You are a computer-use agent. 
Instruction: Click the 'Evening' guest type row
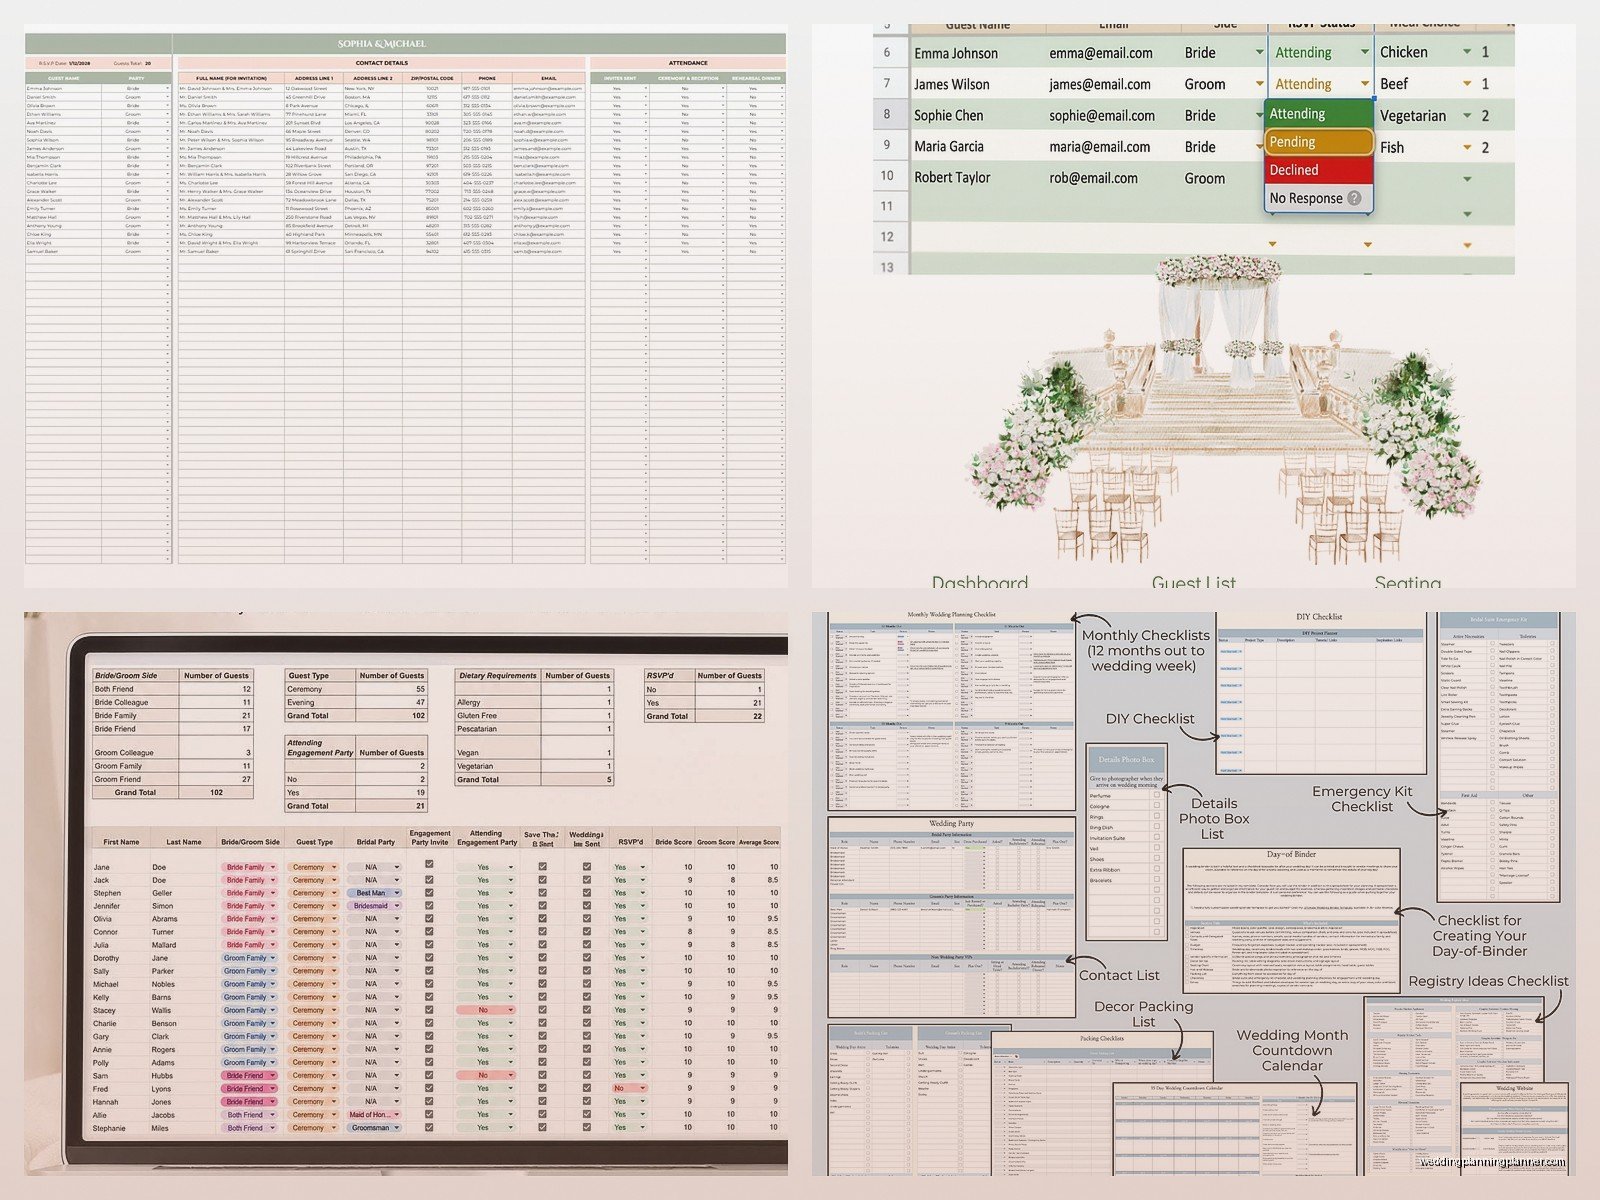click(356, 702)
